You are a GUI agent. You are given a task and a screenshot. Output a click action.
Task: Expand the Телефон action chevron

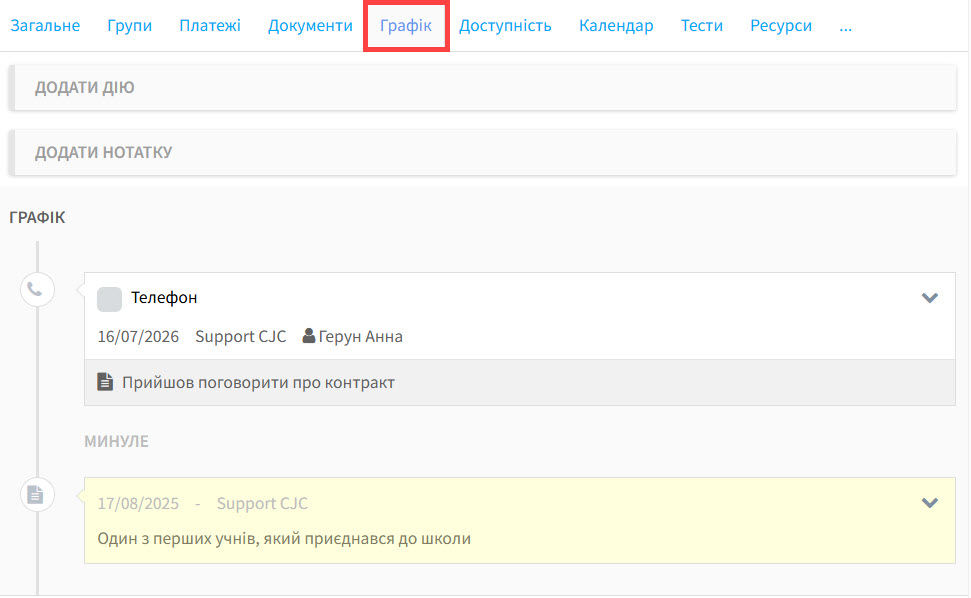930,298
